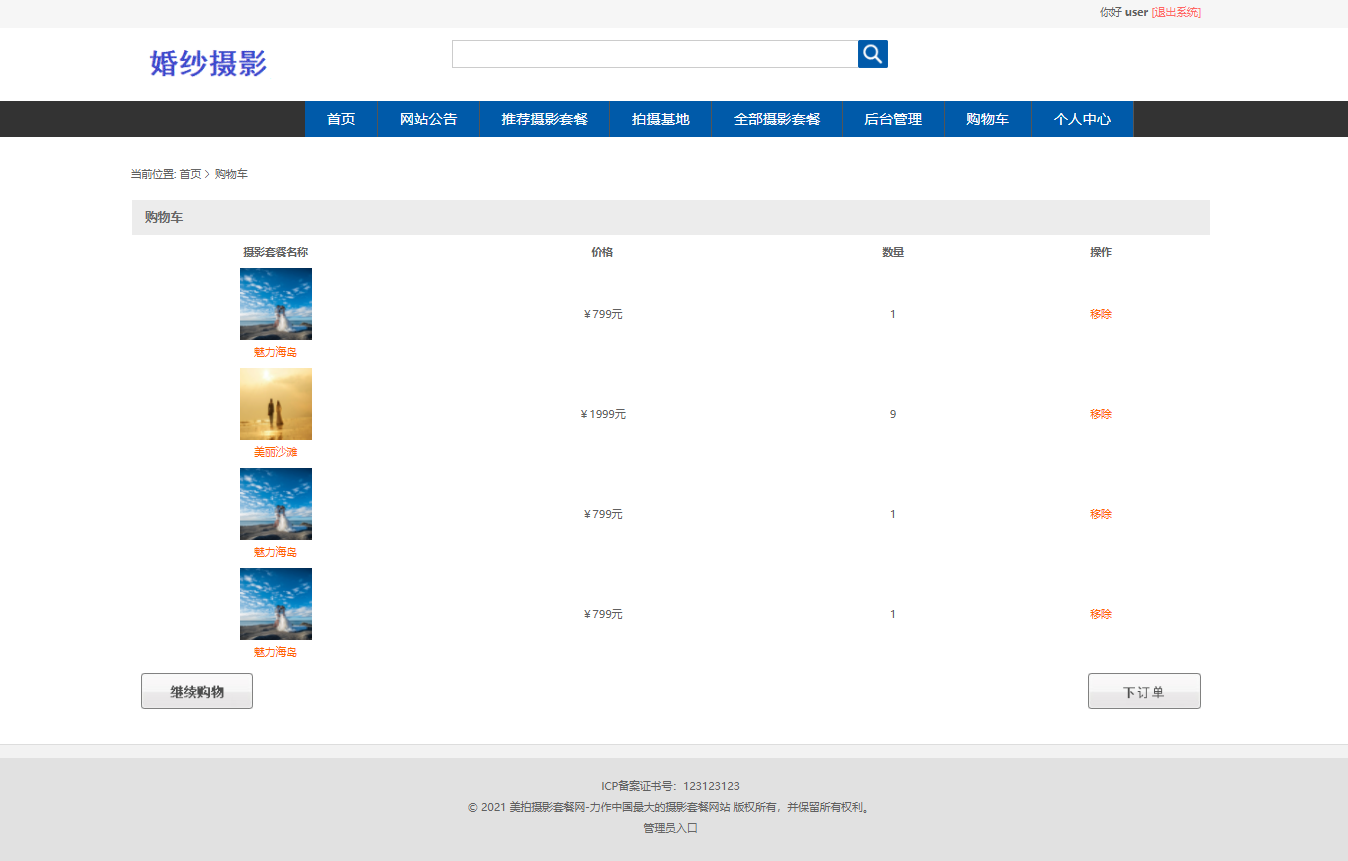The height and width of the screenshot is (861, 1348).
Task: Open 管理员入口 in the footer
Action: click(668, 827)
